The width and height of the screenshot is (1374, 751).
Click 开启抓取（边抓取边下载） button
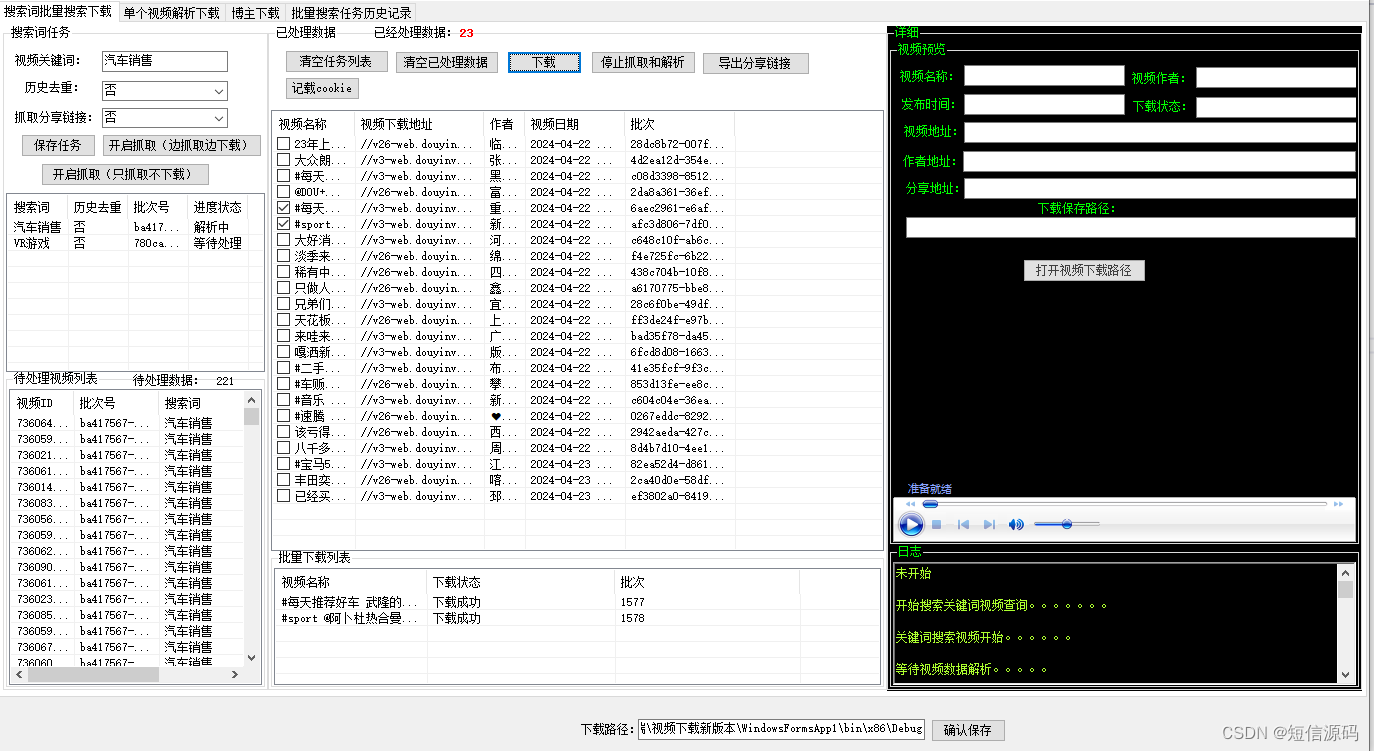[182, 145]
